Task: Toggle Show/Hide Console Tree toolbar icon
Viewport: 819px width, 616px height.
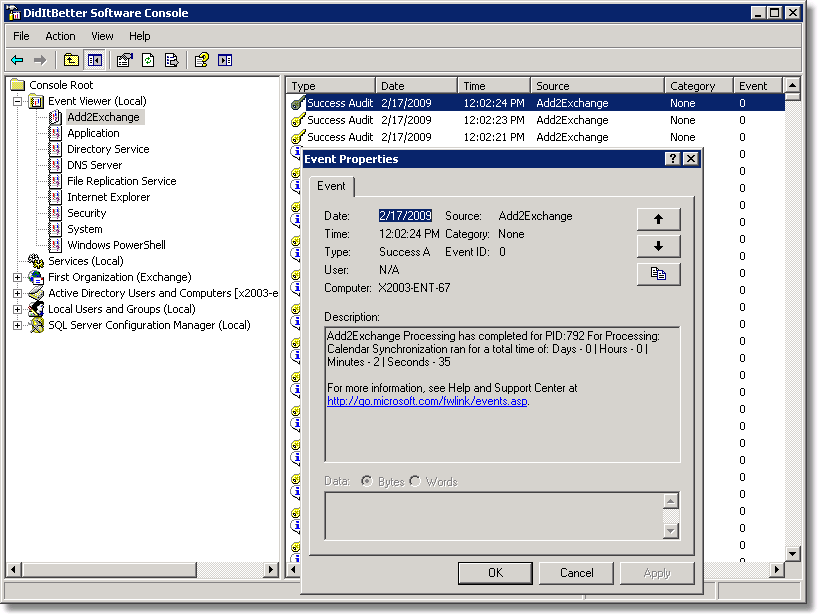Action: coord(95,61)
